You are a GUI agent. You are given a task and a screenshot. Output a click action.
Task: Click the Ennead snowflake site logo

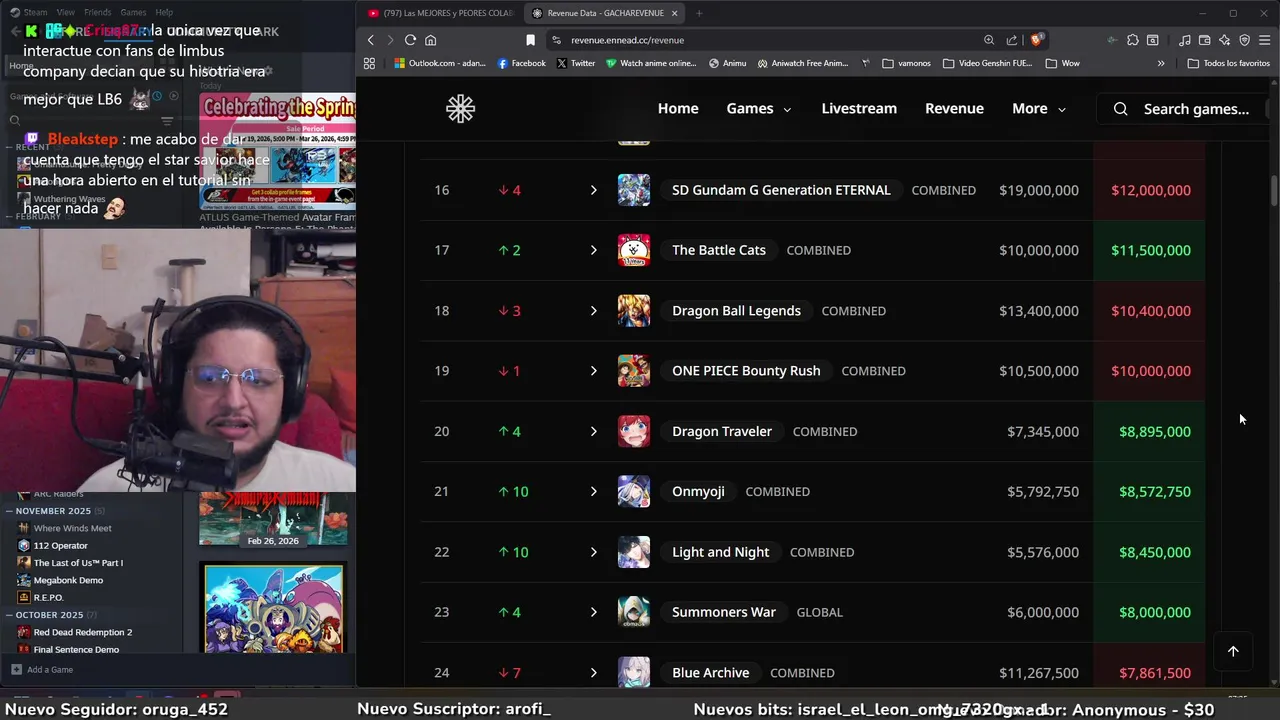click(460, 109)
